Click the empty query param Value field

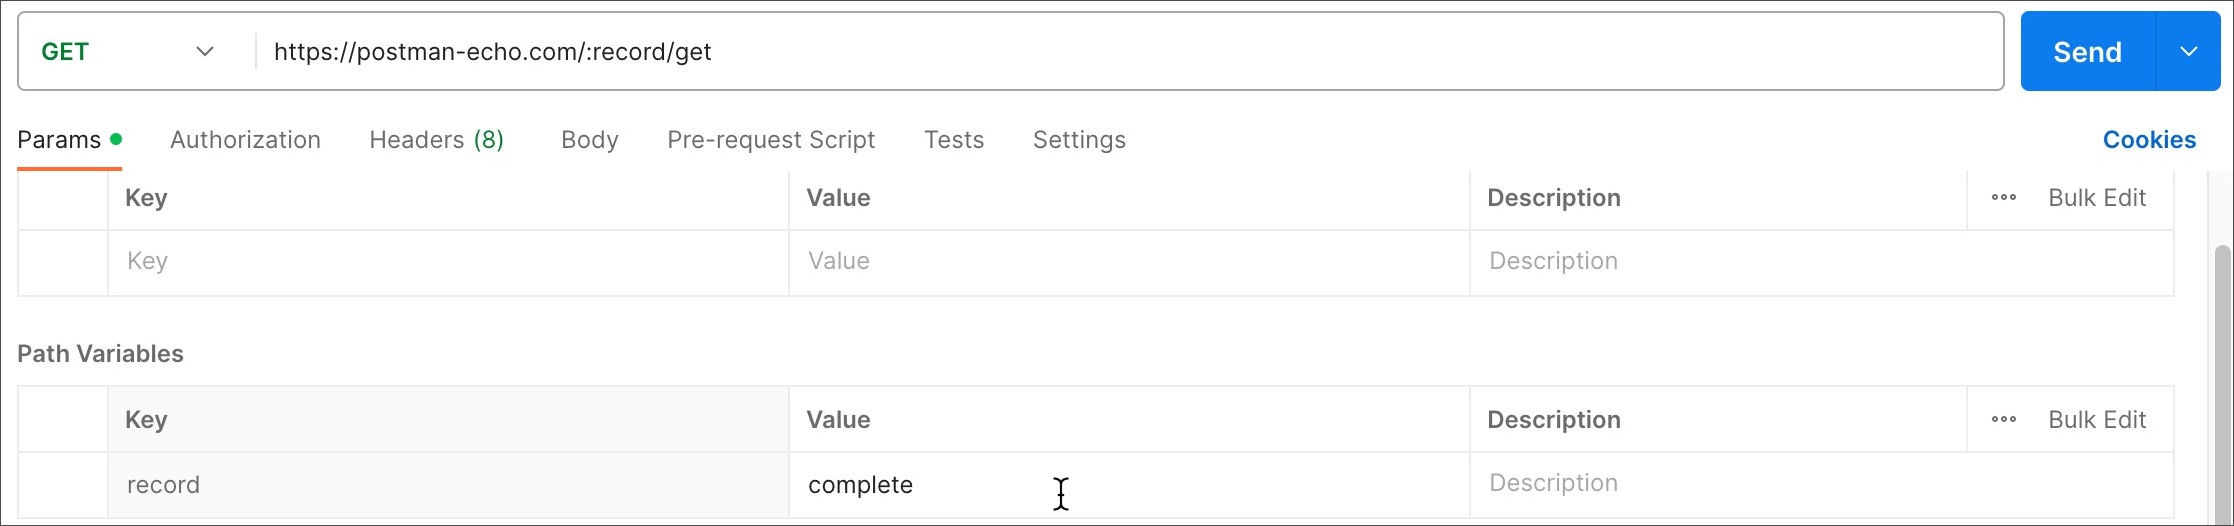[x=1128, y=262]
